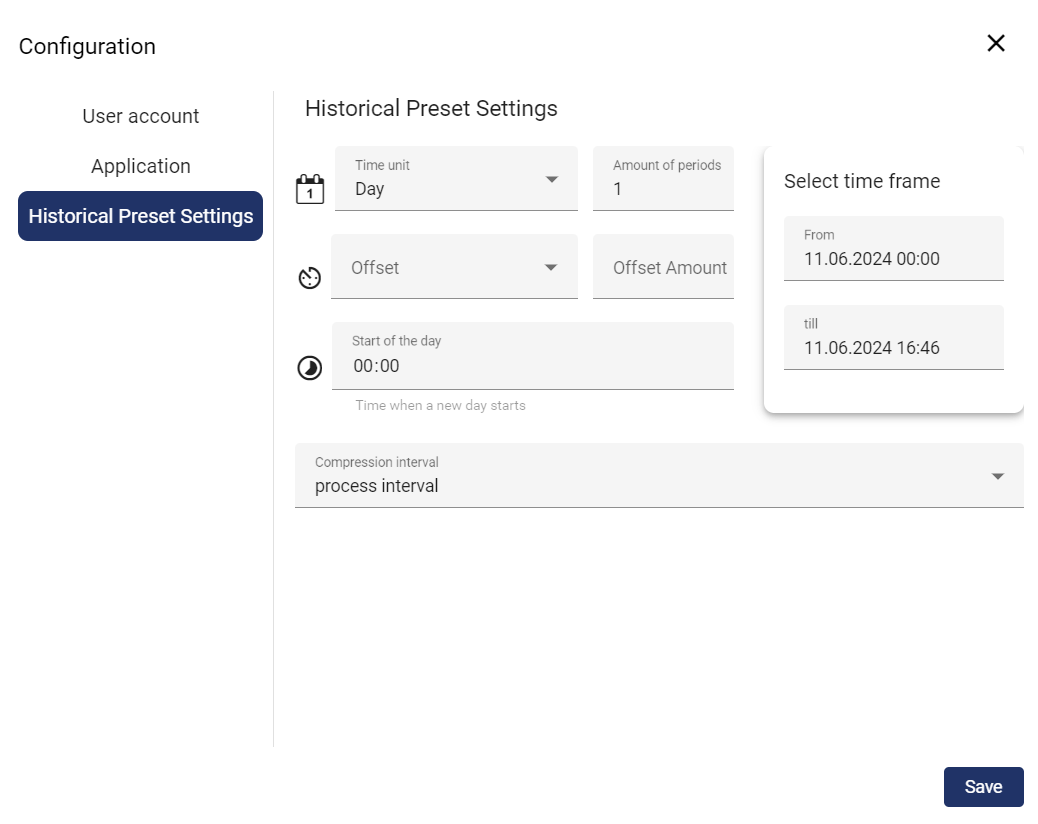
Task: Click the start-of-day clock icon
Action: click(310, 368)
